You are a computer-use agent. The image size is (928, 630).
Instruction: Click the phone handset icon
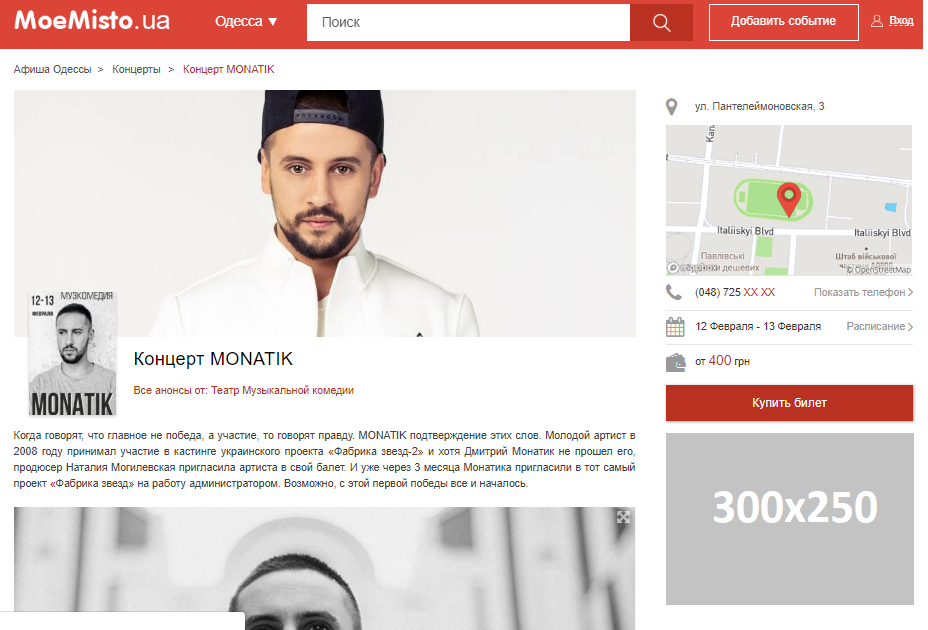click(674, 292)
